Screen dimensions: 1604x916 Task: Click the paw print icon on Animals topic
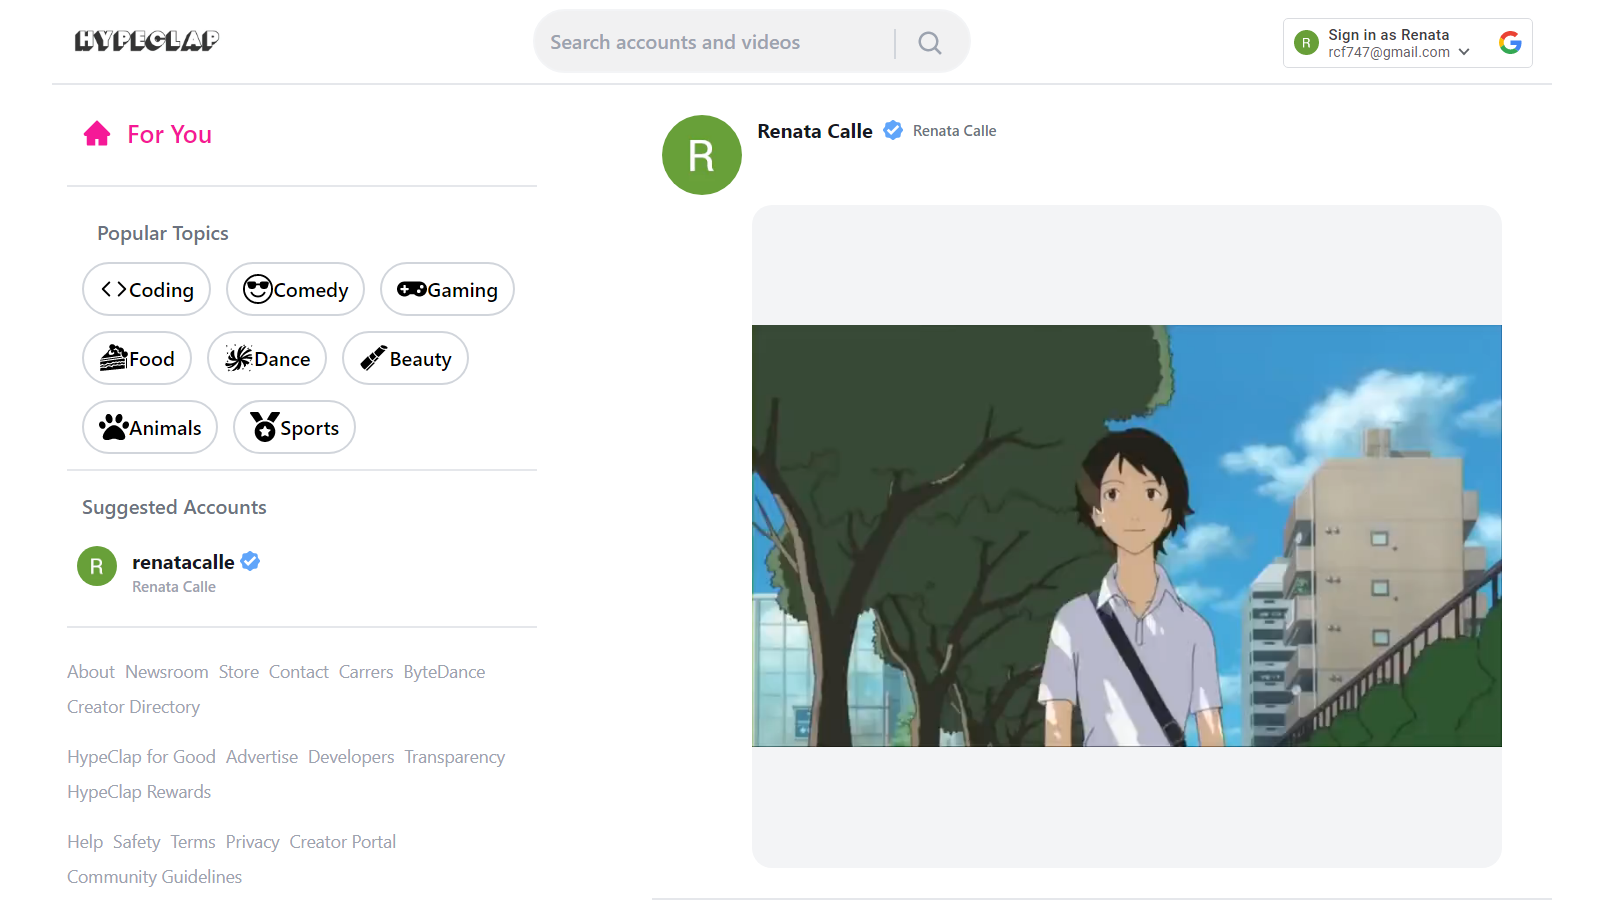point(113,427)
